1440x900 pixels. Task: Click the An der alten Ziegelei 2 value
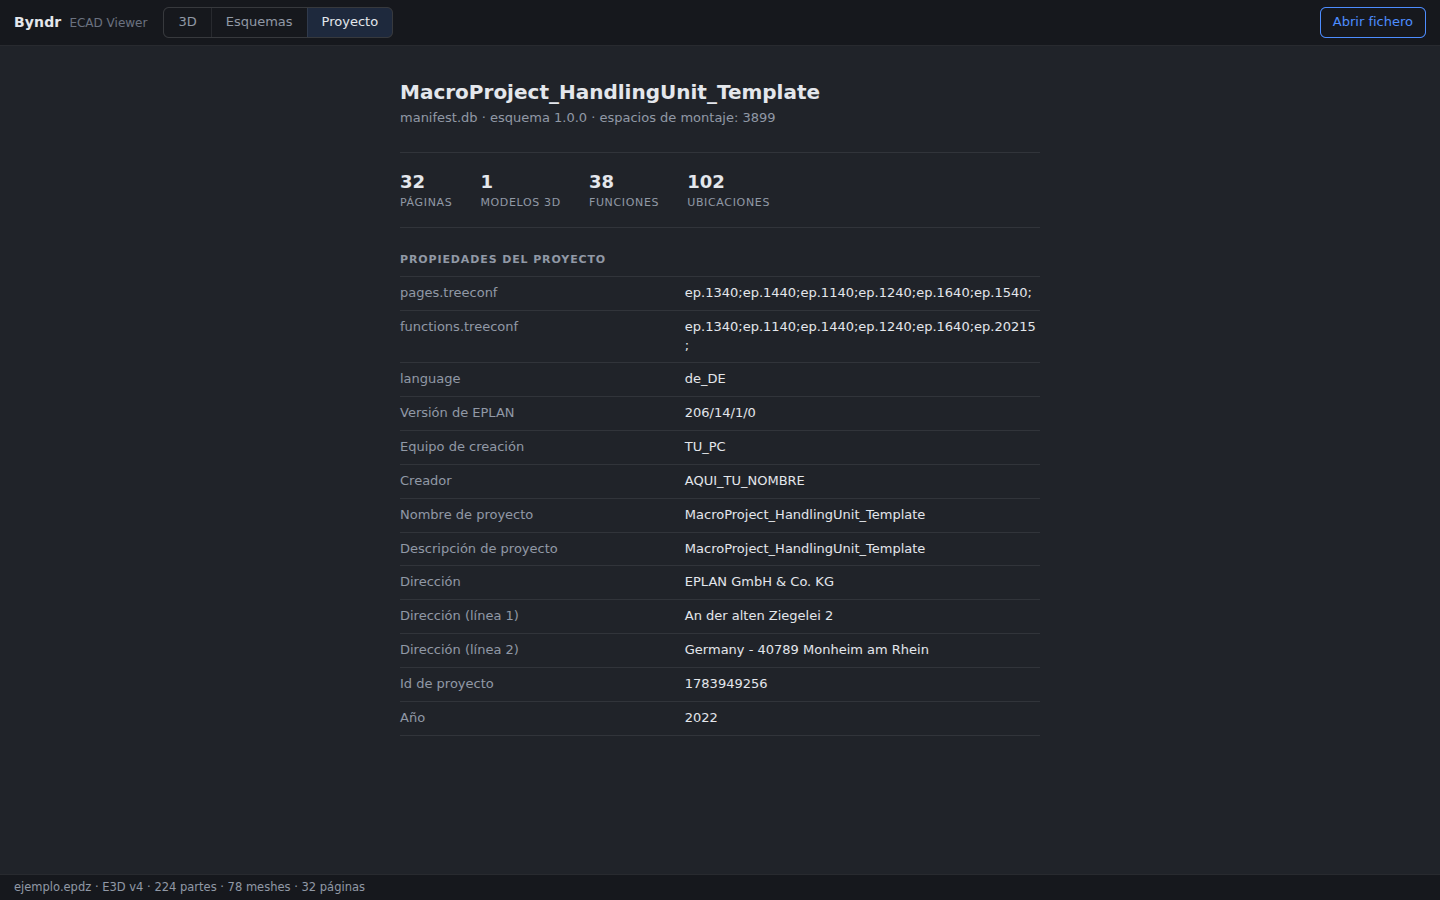(759, 616)
